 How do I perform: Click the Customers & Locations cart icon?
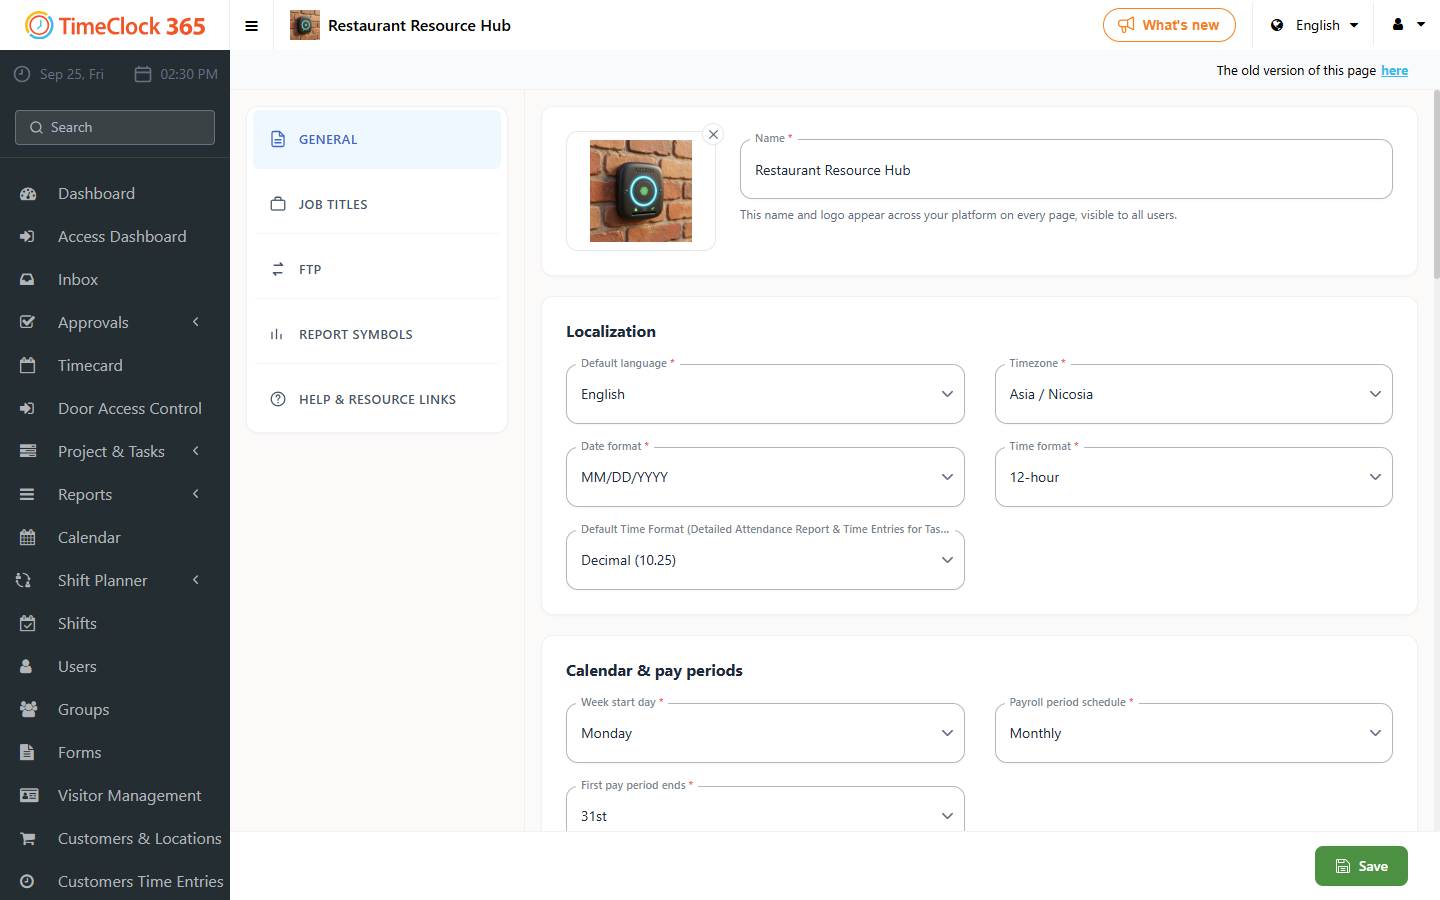click(x=28, y=839)
